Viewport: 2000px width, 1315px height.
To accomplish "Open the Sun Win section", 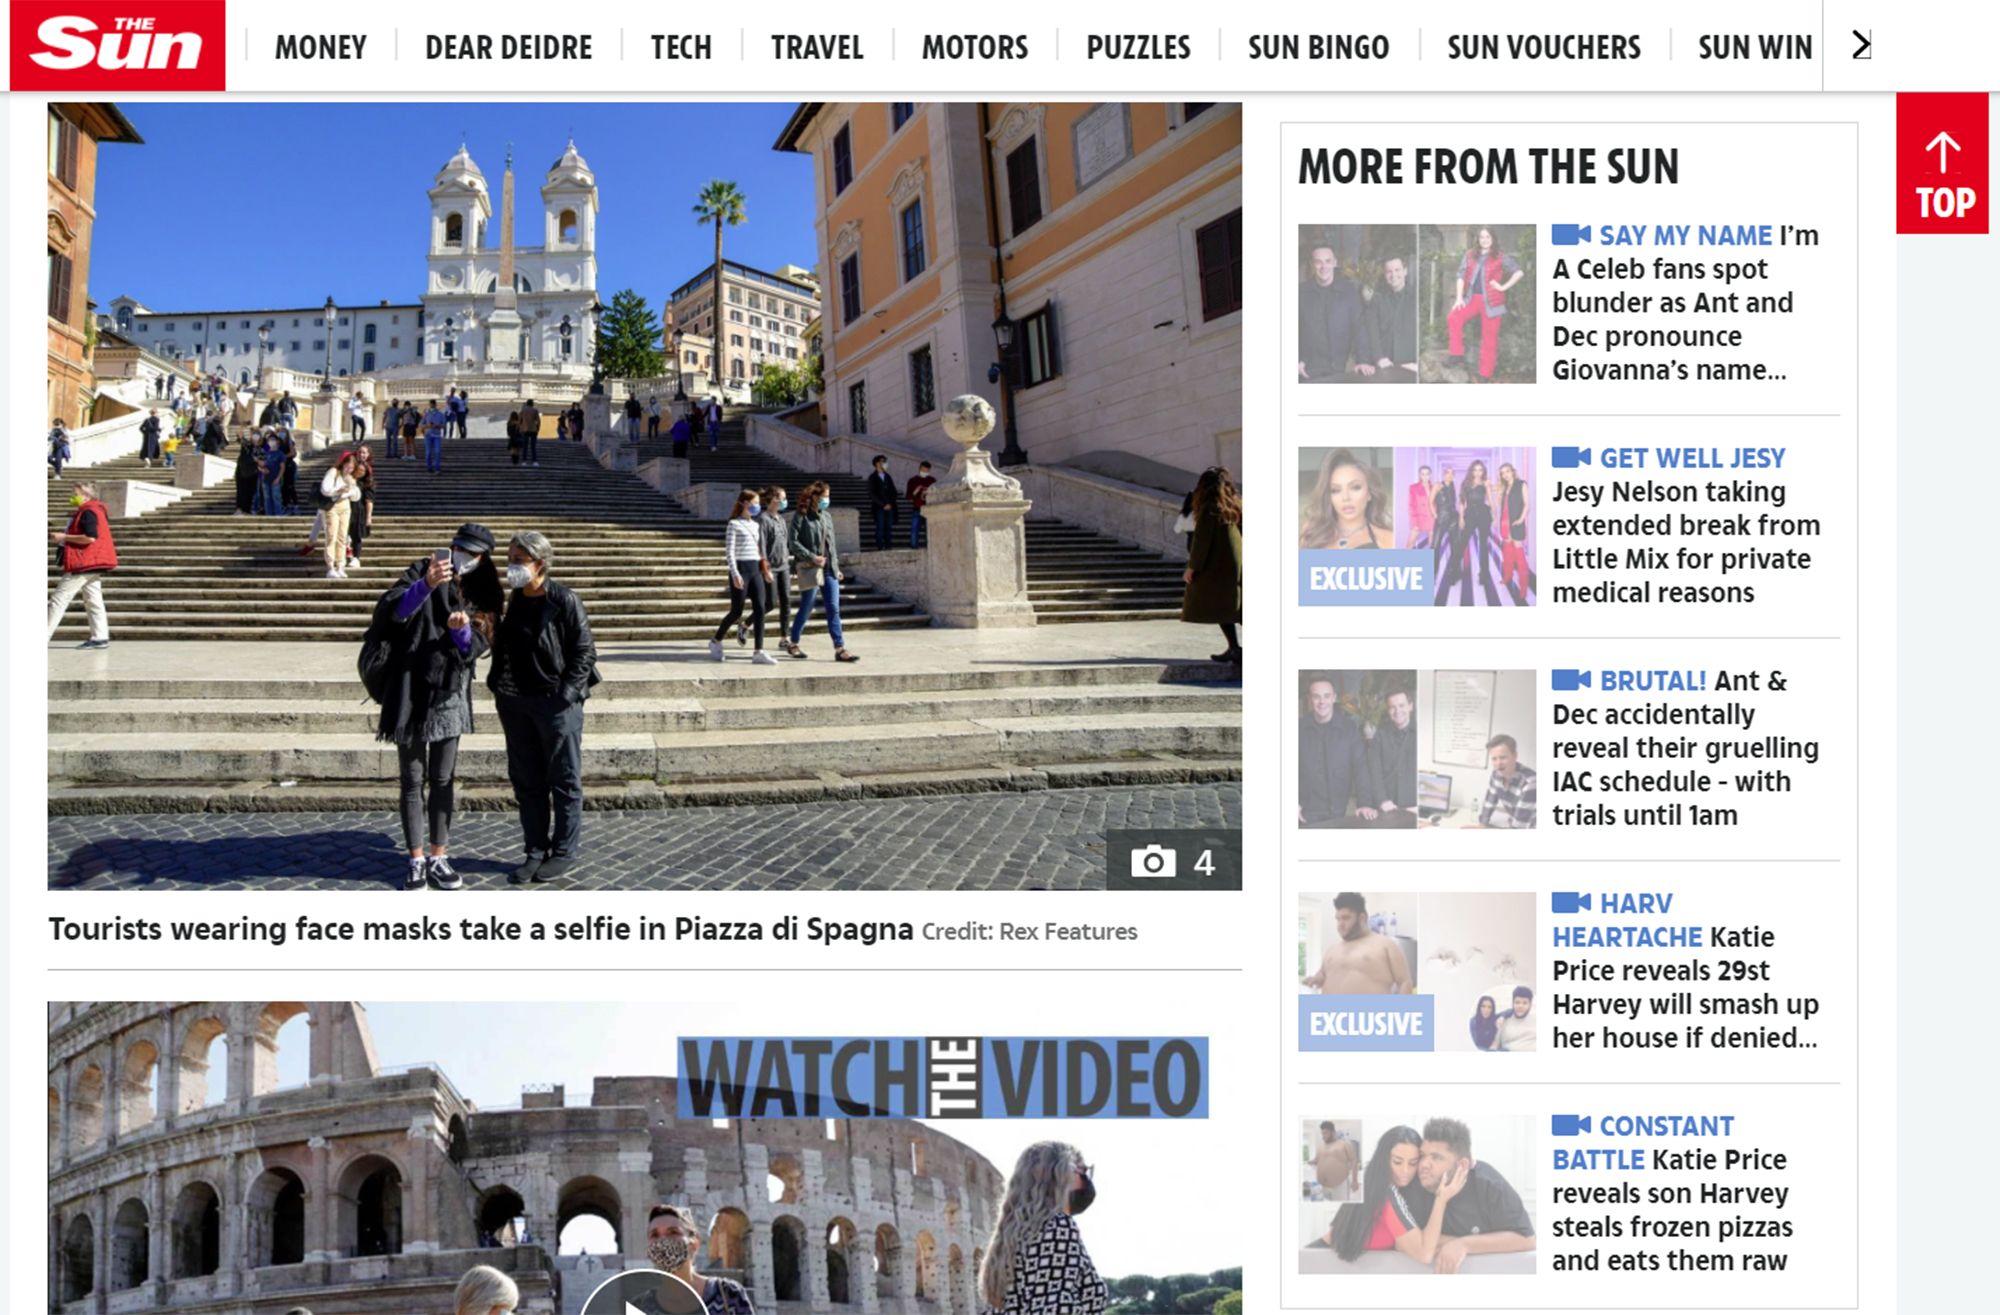I will point(1755,47).
